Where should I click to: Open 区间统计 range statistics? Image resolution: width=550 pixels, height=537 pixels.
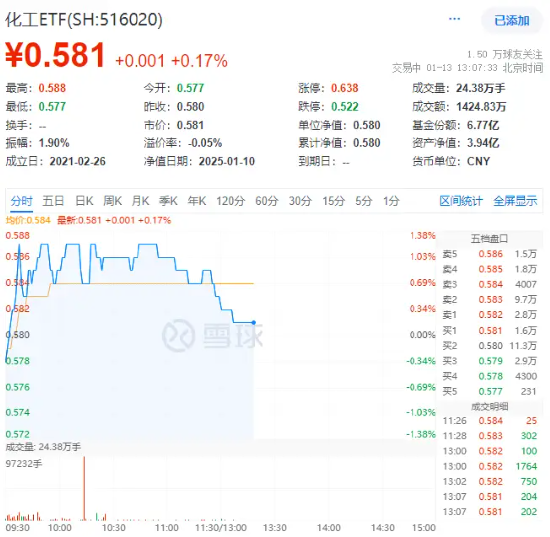(x=461, y=201)
